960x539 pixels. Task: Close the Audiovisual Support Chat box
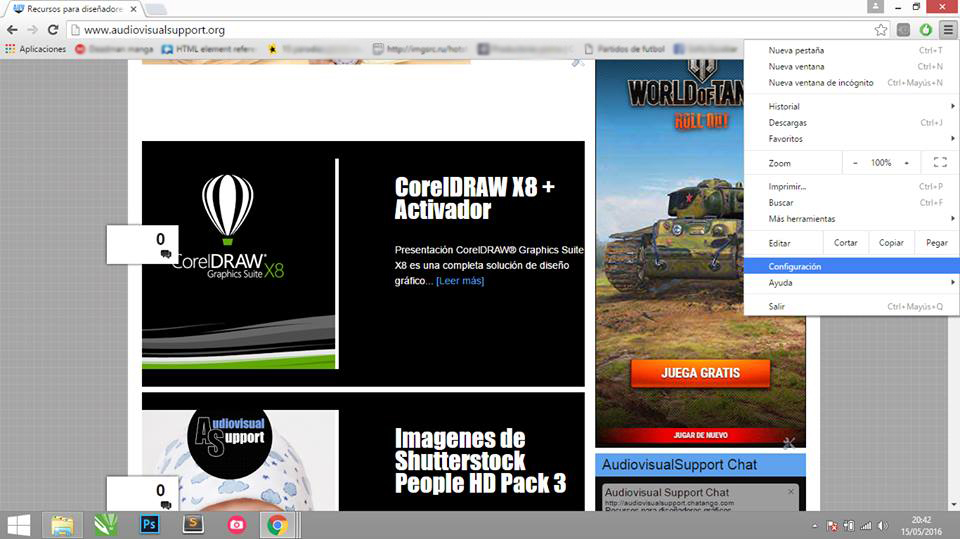coord(790,492)
